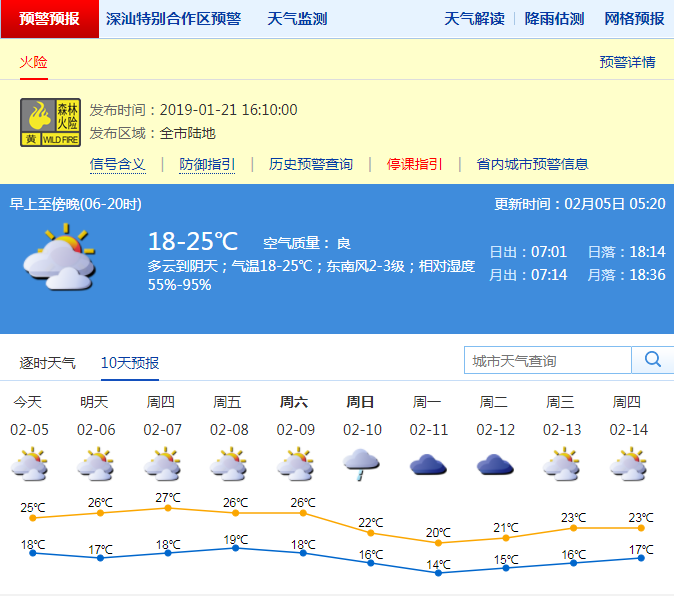Click the dark cloud icon for 02-11
Screen dimensions: 674x596
click(427, 464)
